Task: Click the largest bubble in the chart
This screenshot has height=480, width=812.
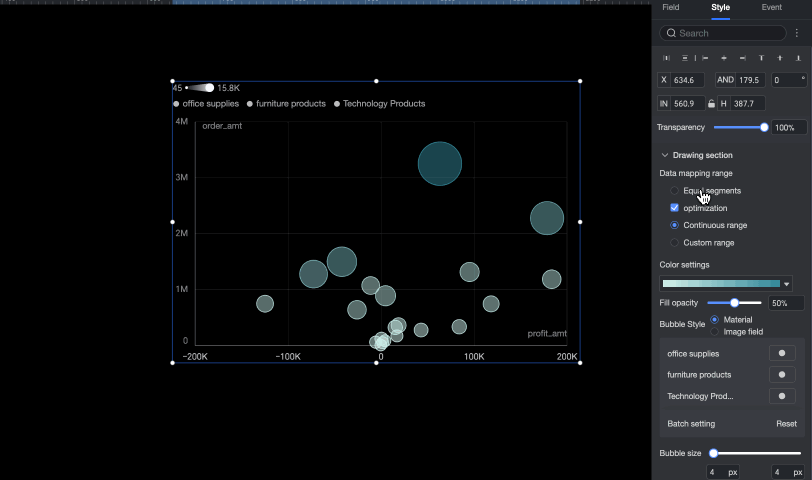Action: coord(440,164)
